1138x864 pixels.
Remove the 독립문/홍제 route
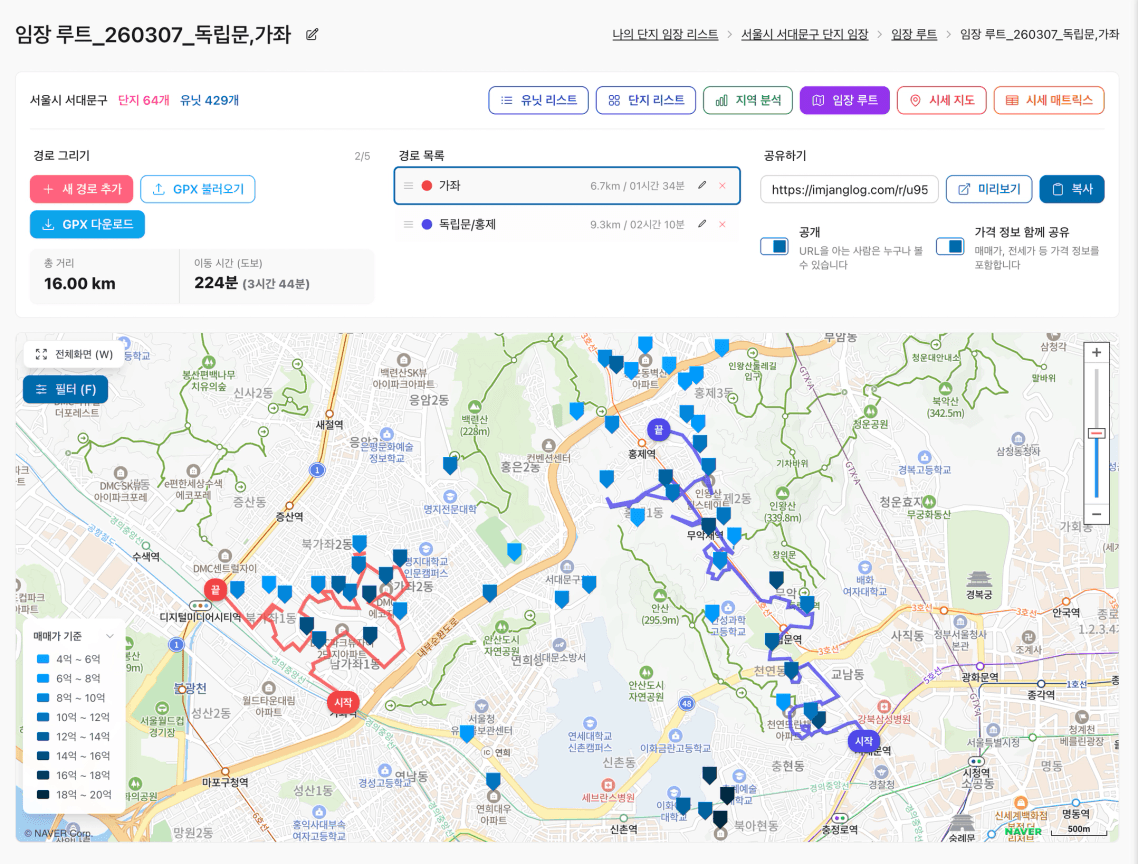(x=722, y=224)
